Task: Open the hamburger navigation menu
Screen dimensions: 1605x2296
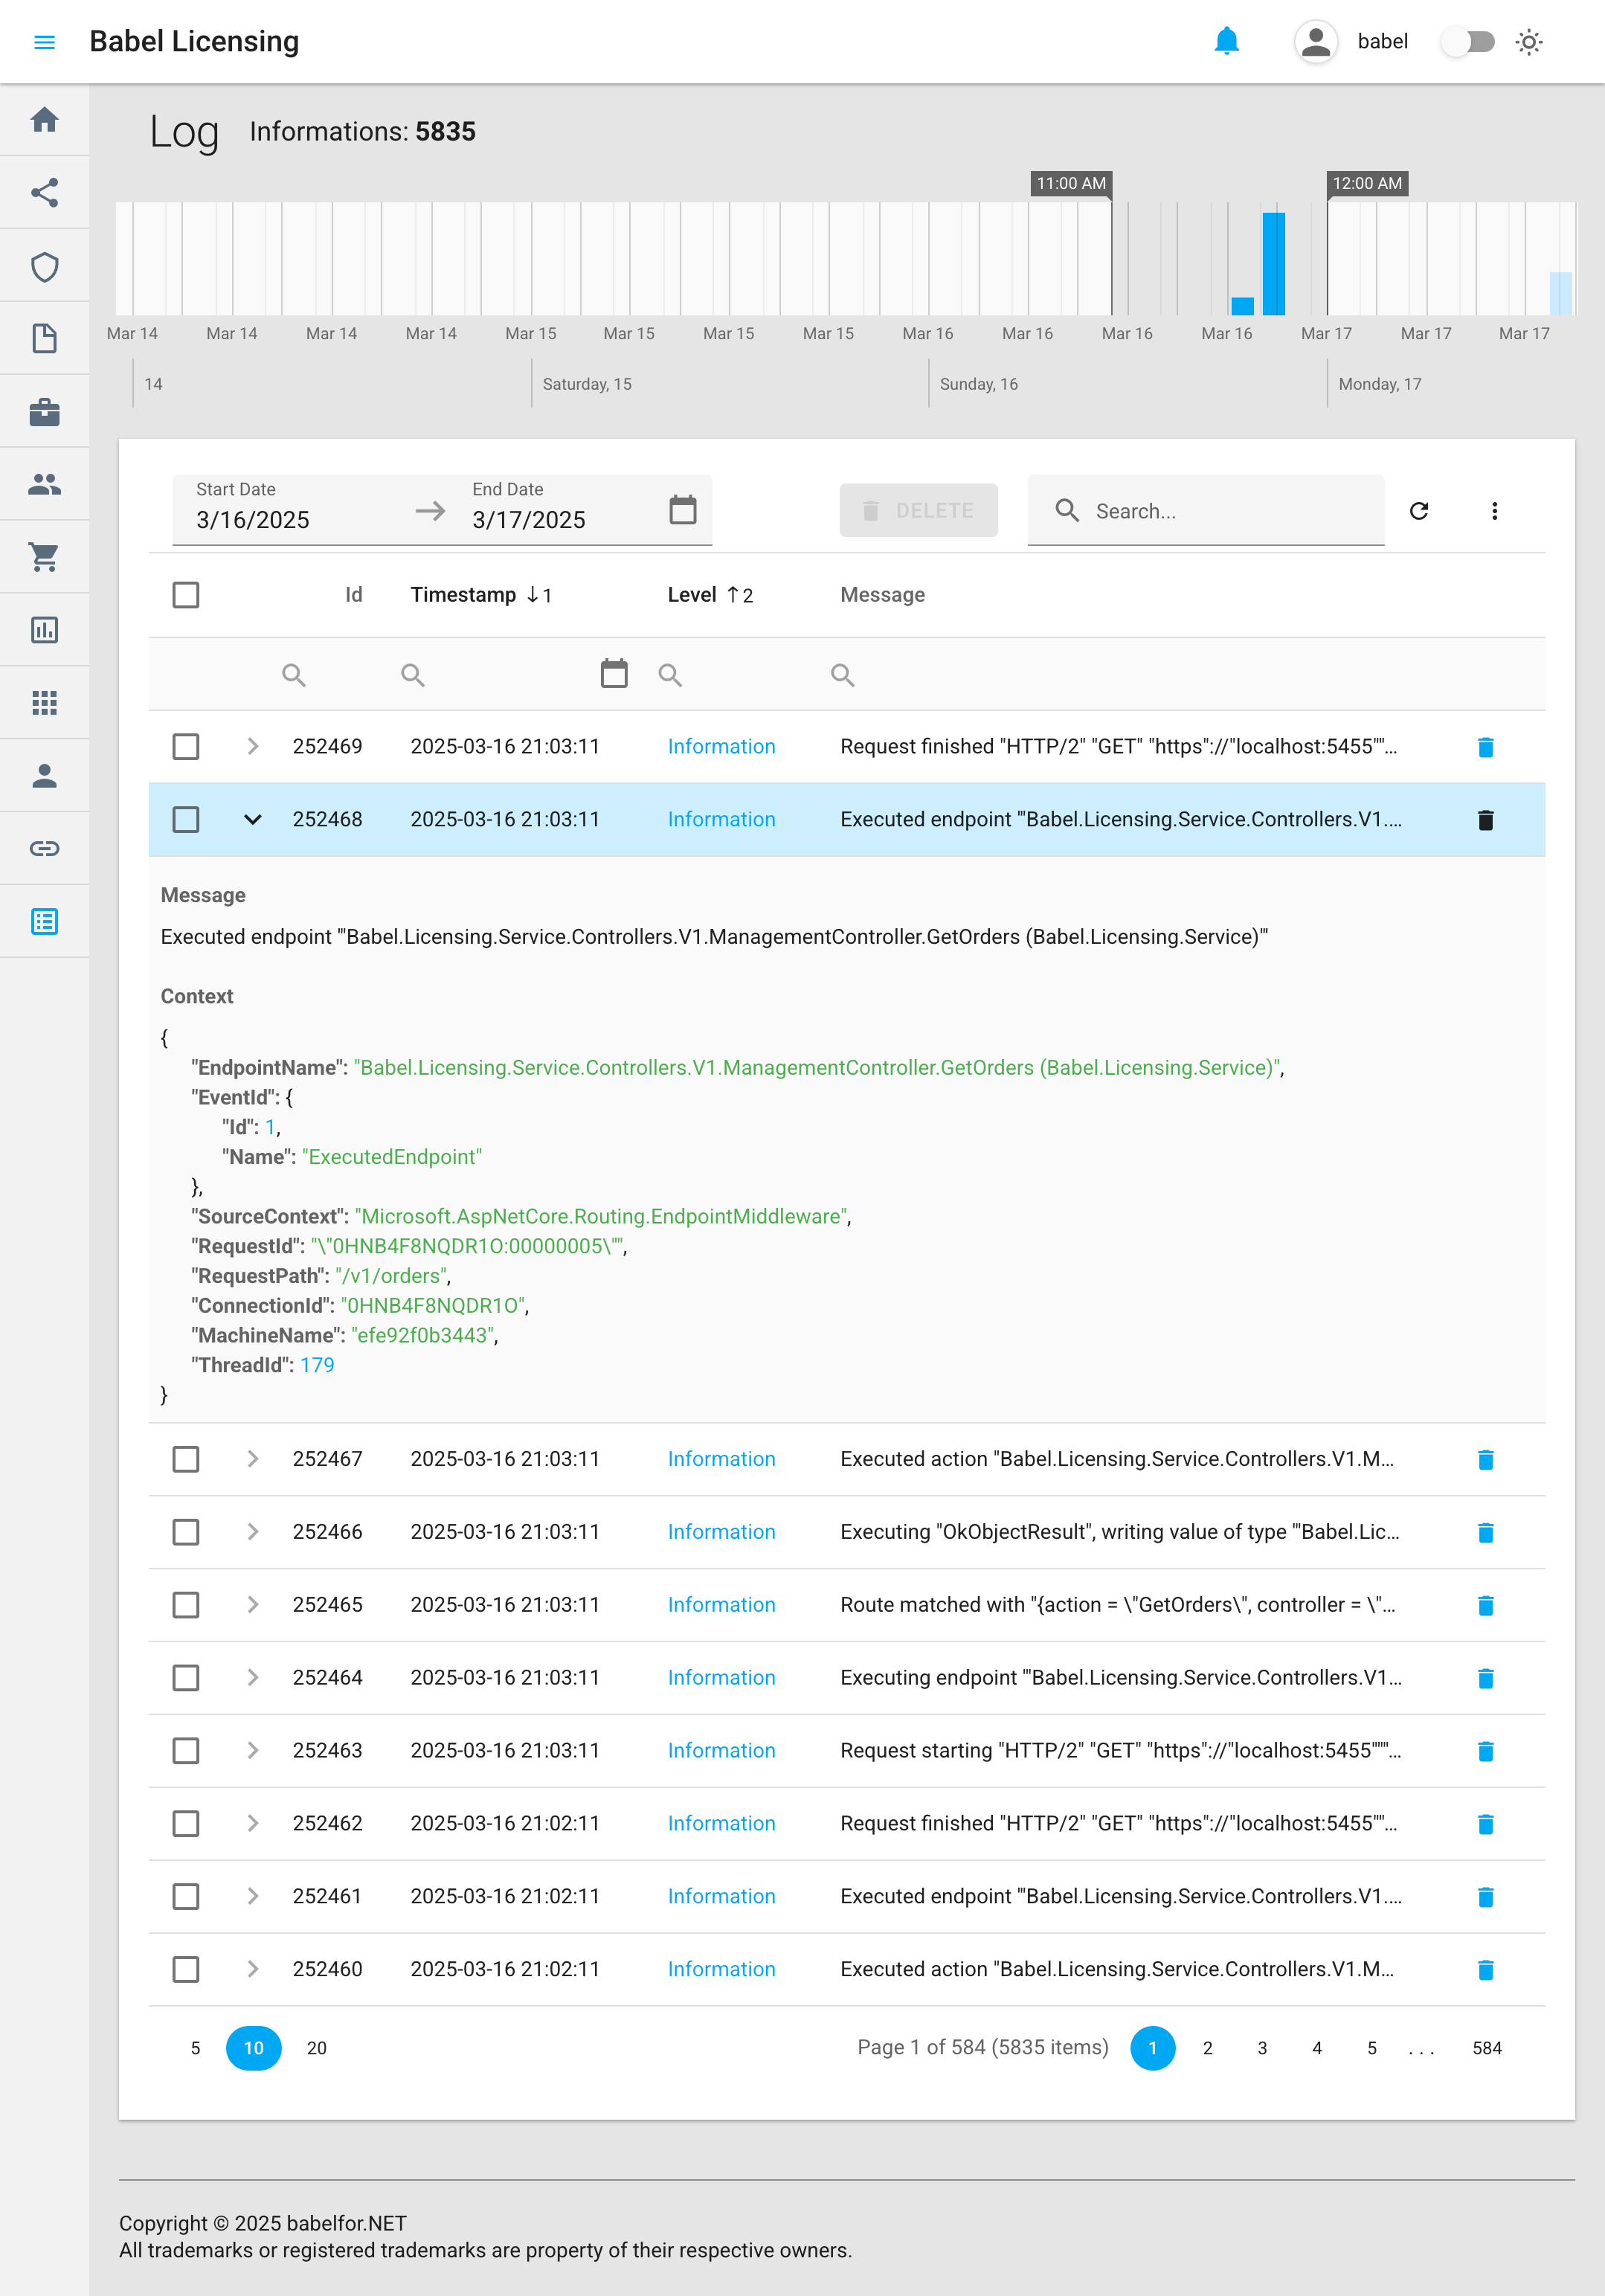Action: pyautogui.click(x=44, y=42)
